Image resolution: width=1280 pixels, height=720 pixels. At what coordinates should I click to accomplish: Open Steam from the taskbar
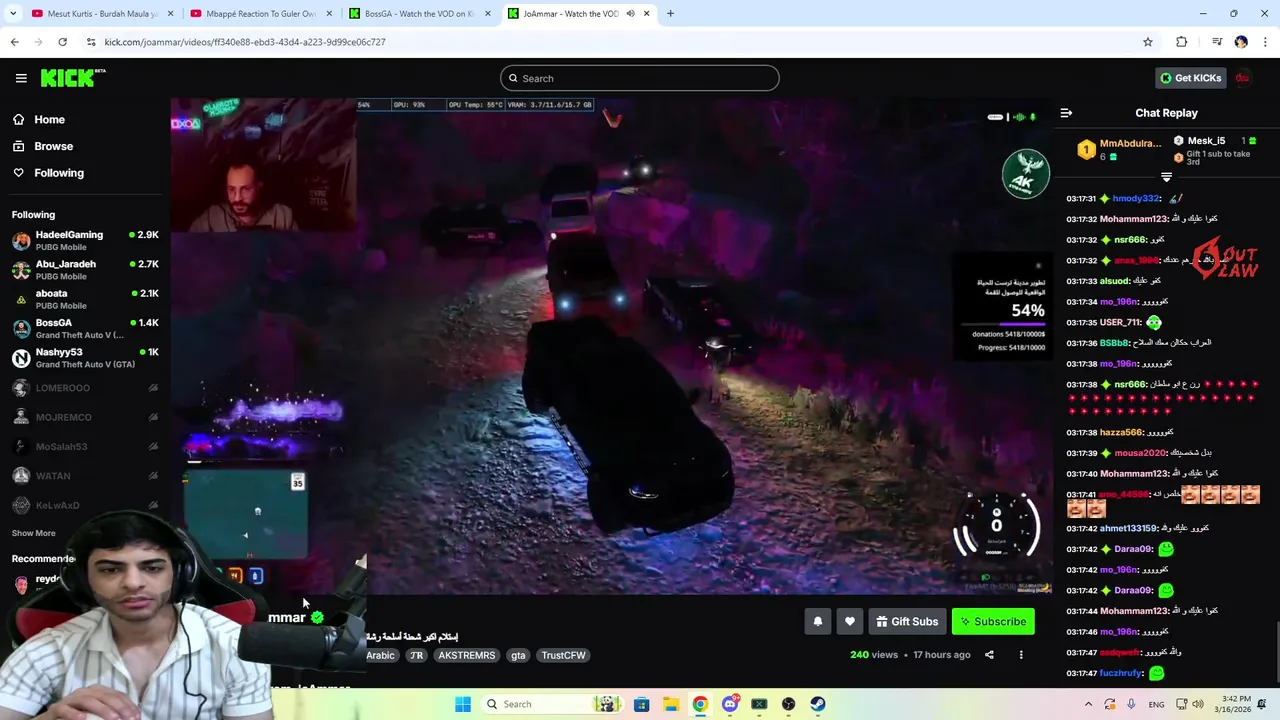point(818,704)
